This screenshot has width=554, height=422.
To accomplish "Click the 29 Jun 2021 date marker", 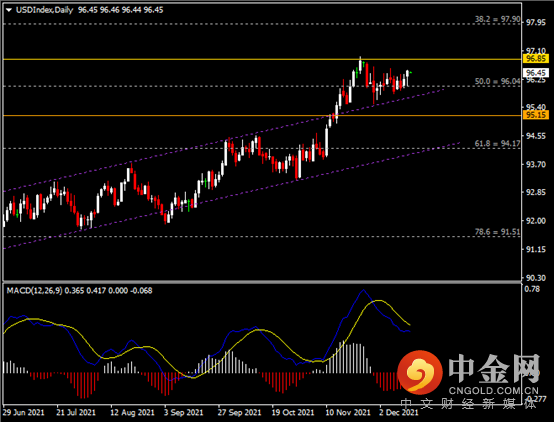I will 24,412.
